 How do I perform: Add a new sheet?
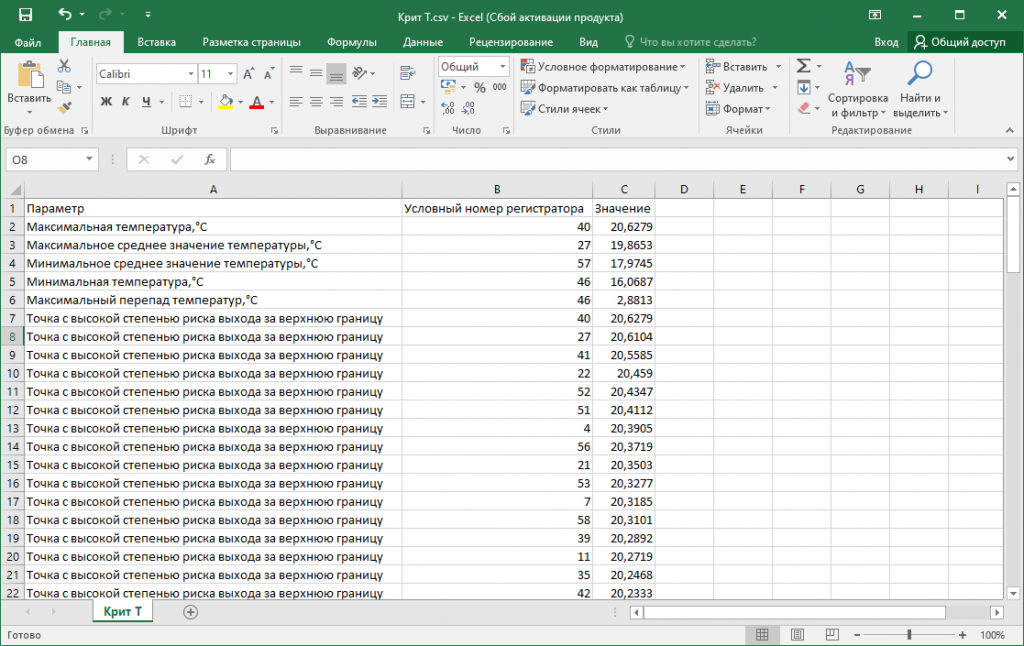coord(191,612)
